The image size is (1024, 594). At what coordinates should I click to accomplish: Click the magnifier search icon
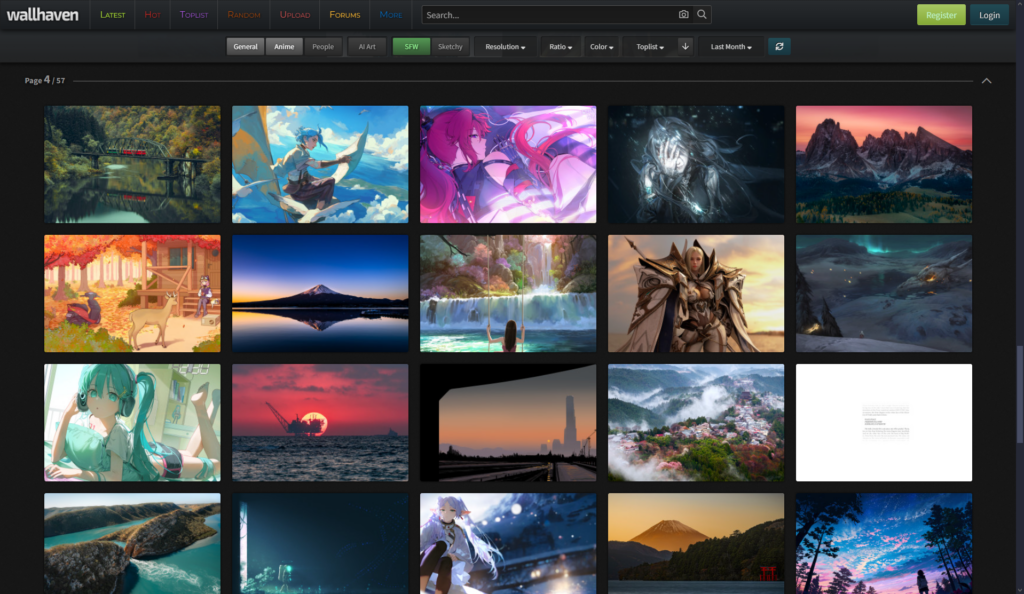(701, 14)
